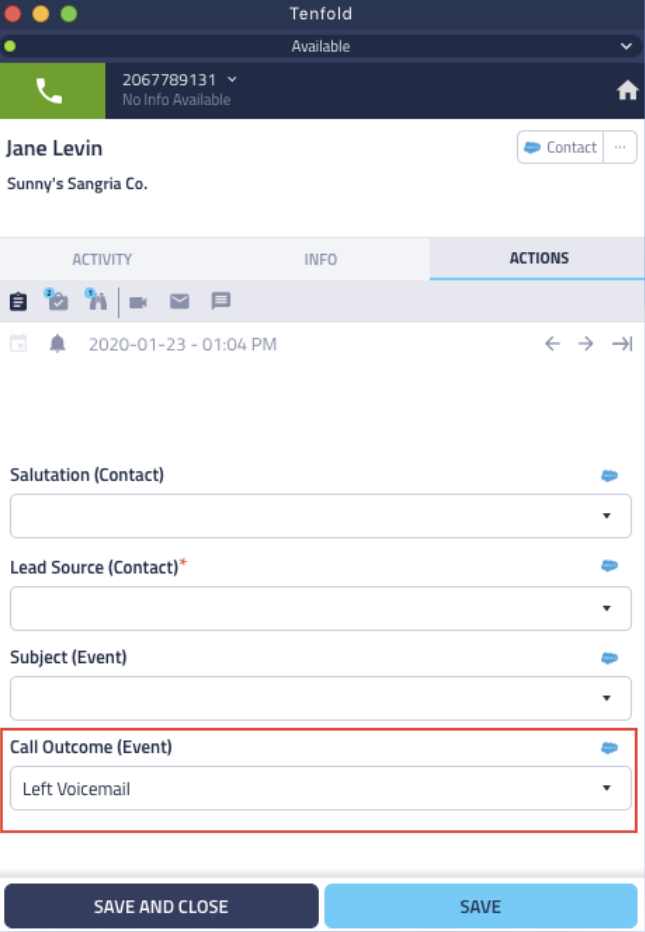Click the email envelope icon
The height and width of the screenshot is (932, 645).
click(179, 301)
